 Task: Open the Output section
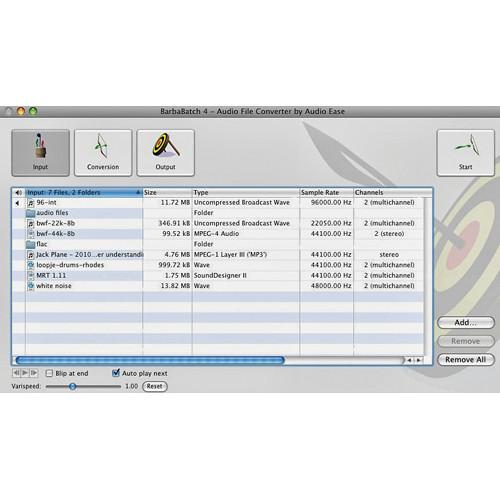(166, 153)
